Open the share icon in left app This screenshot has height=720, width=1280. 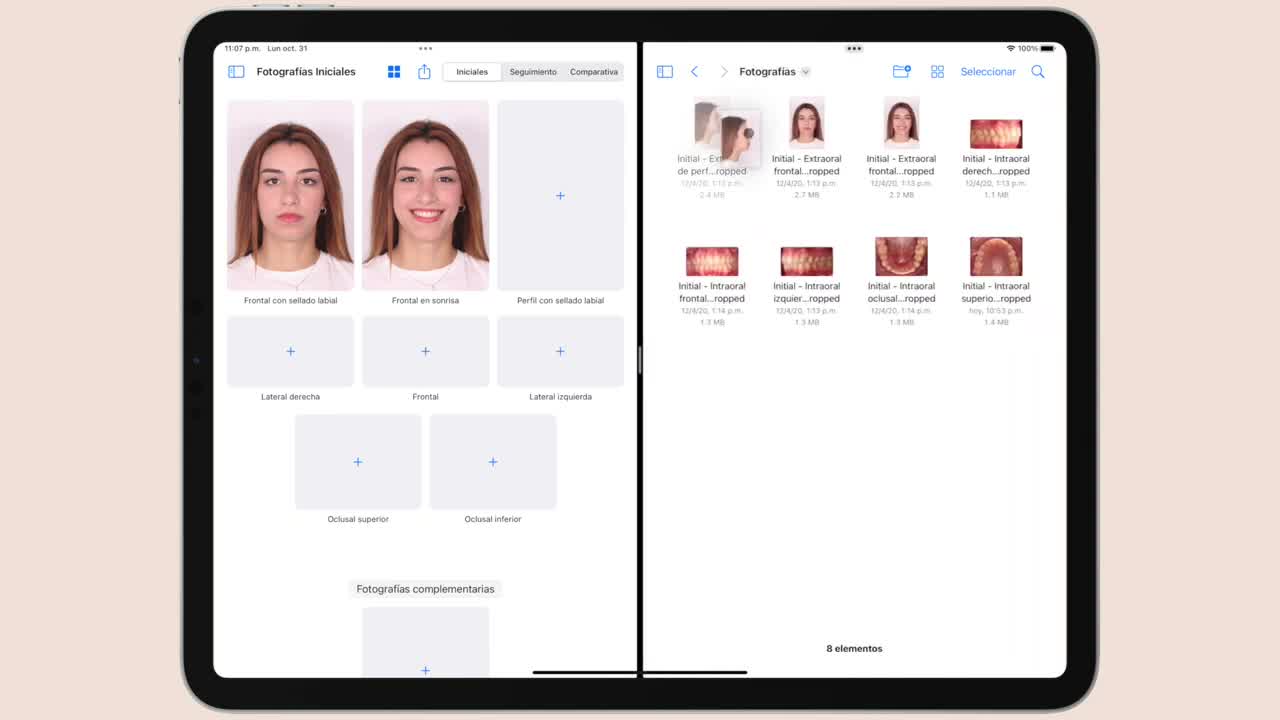(x=424, y=72)
